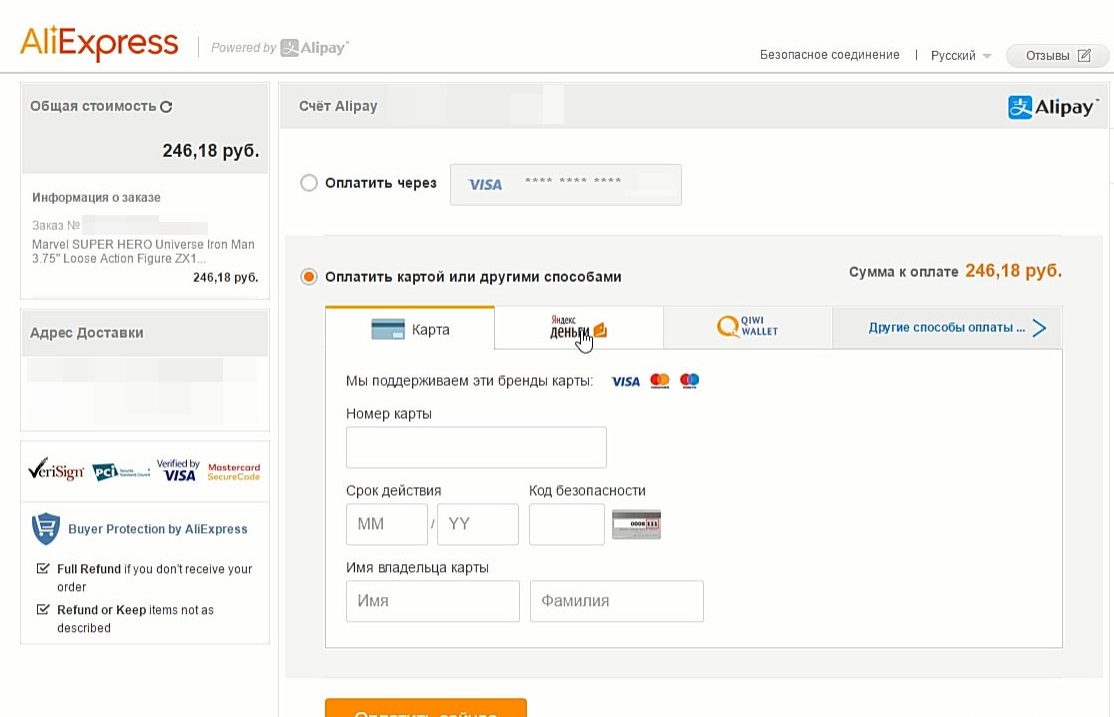Click the credit card icon on the Карта tab
This screenshot has width=1114, height=717.
[x=388, y=330]
